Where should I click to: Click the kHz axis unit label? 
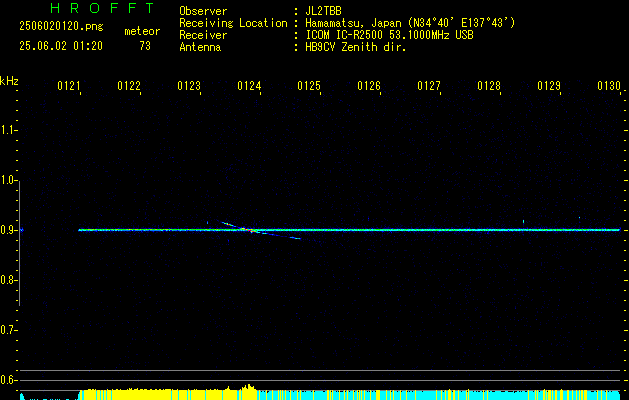tap(9, 81)
